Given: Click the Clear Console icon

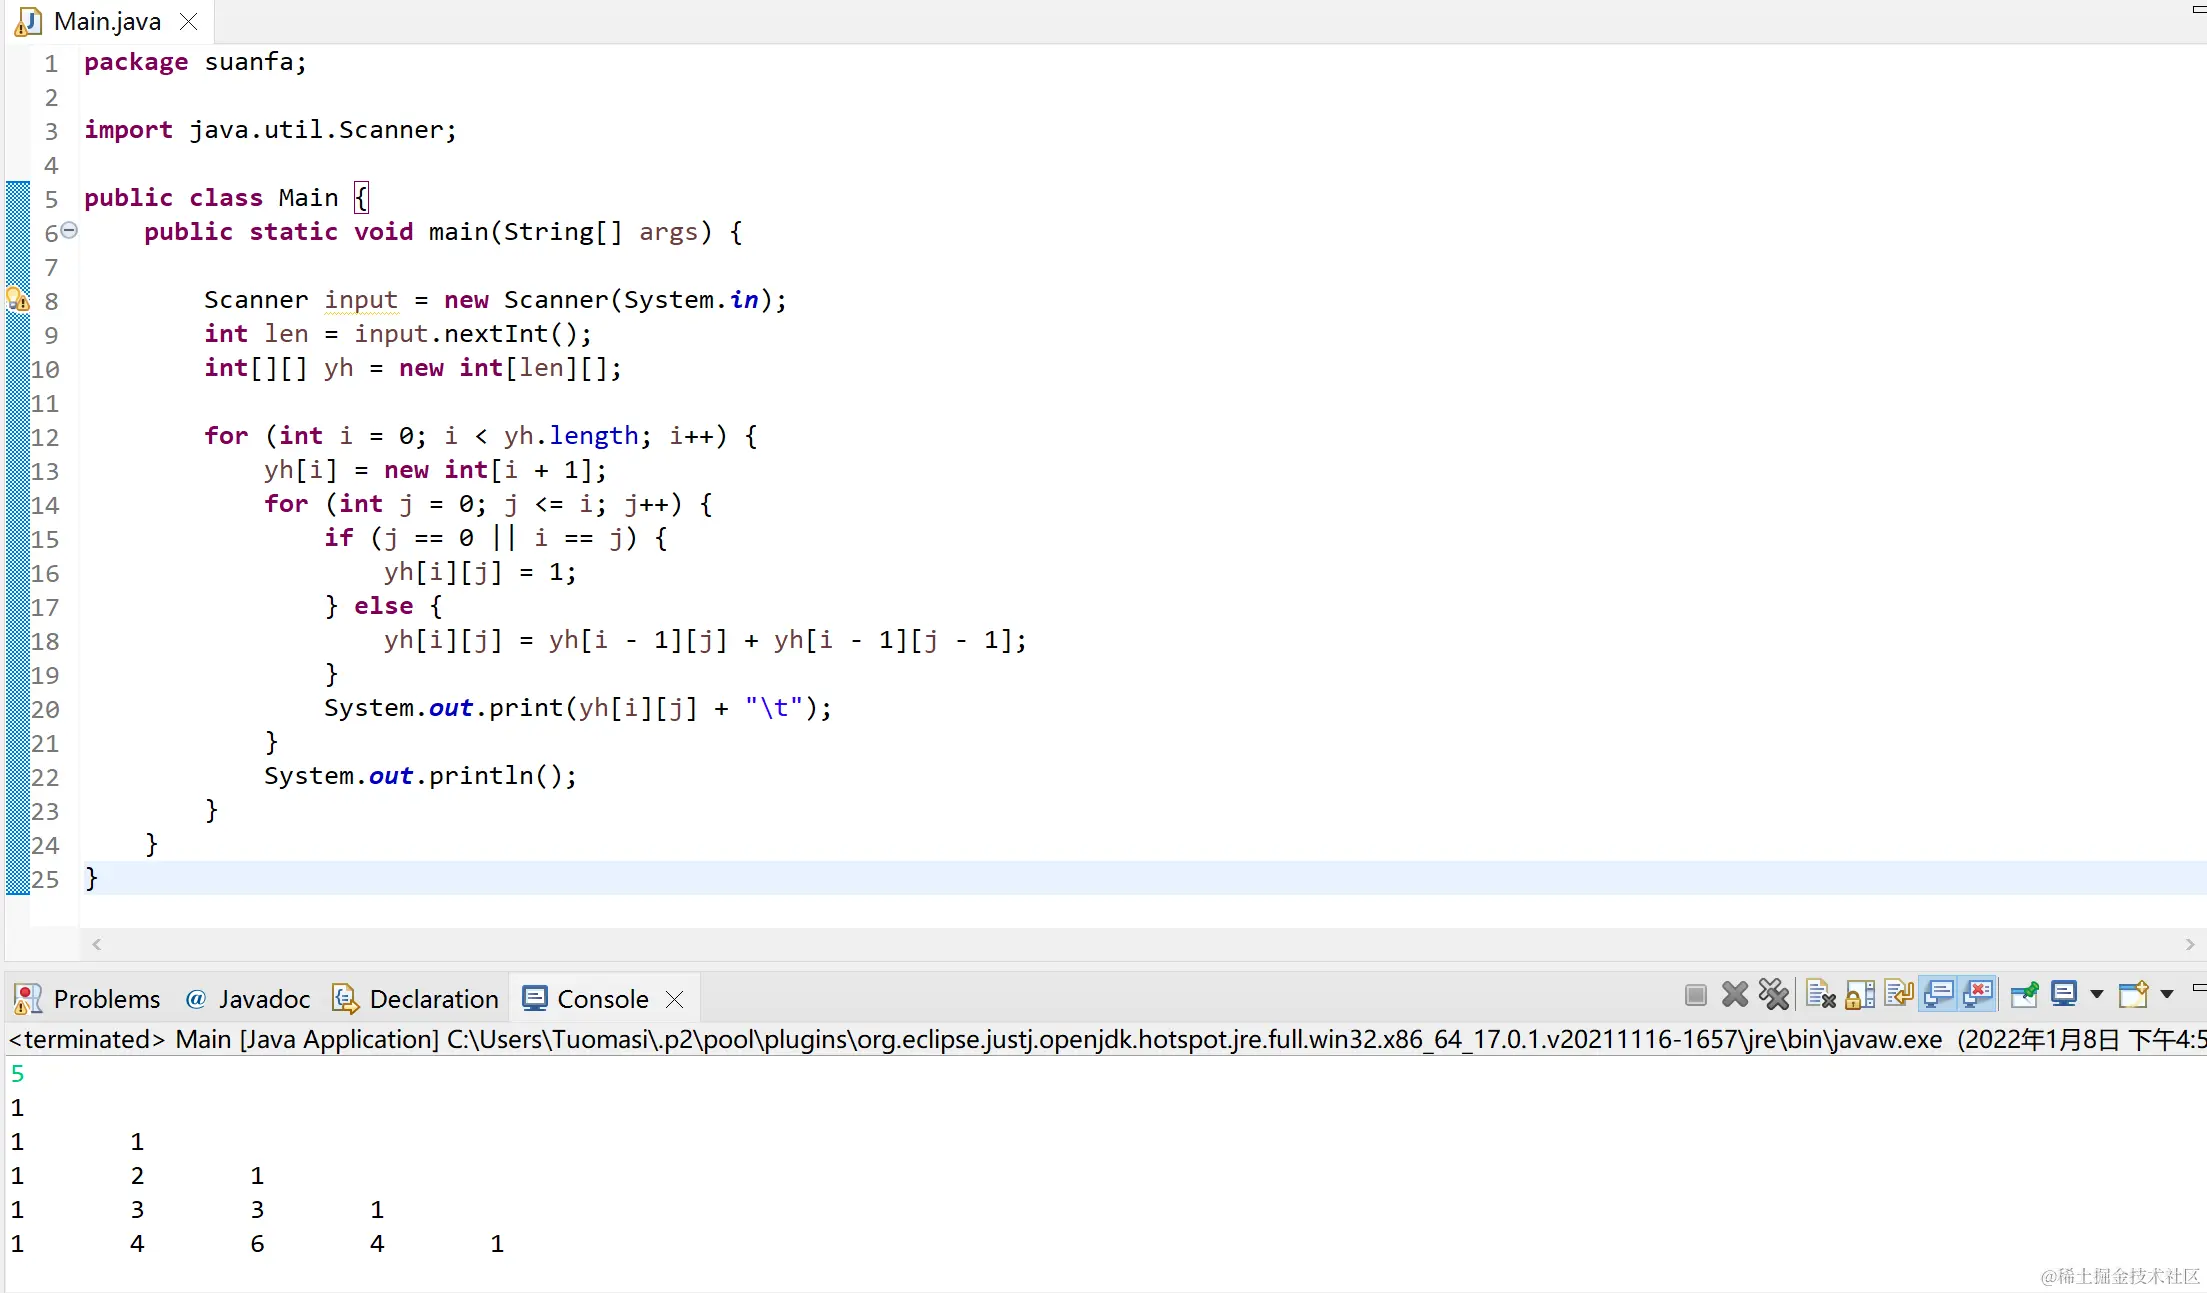Looking at the screenshot, I should click(x=1821, y=995).
